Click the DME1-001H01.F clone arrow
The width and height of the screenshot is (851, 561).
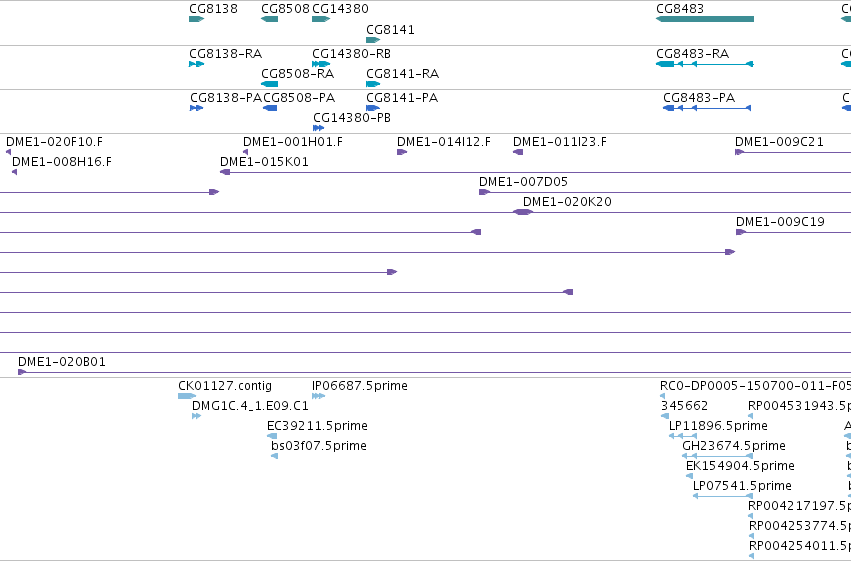click(245, 152)
